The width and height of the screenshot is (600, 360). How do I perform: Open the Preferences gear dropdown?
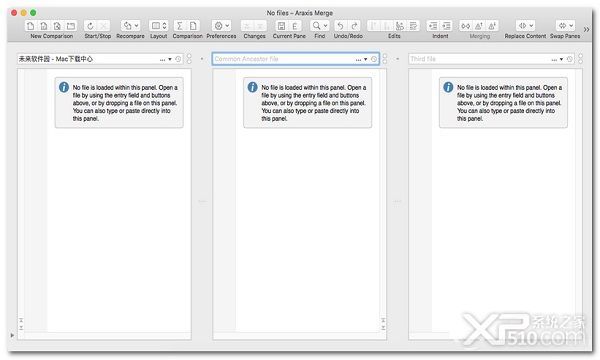click(222, 26)
